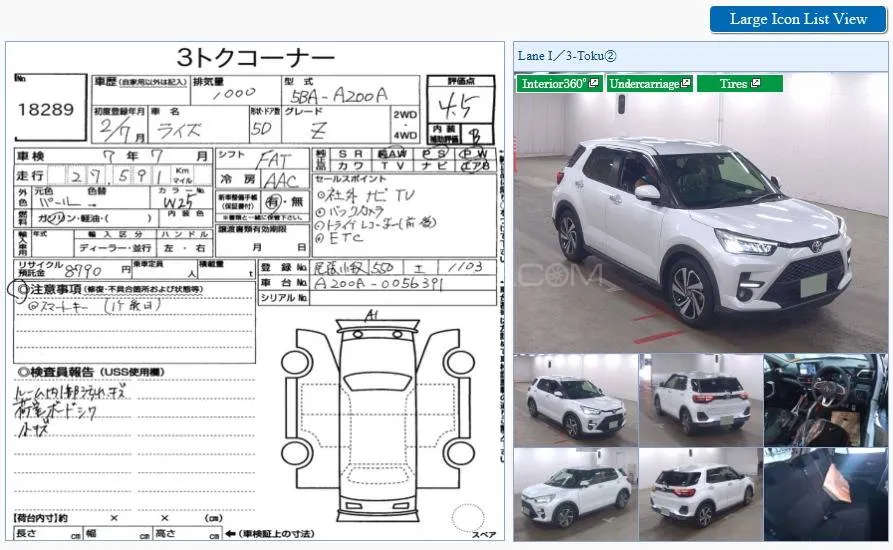This screenshot has width=893, height=550.
Task: Click the grade value Z
Action: pyautogui.click(x=318, y=131)
